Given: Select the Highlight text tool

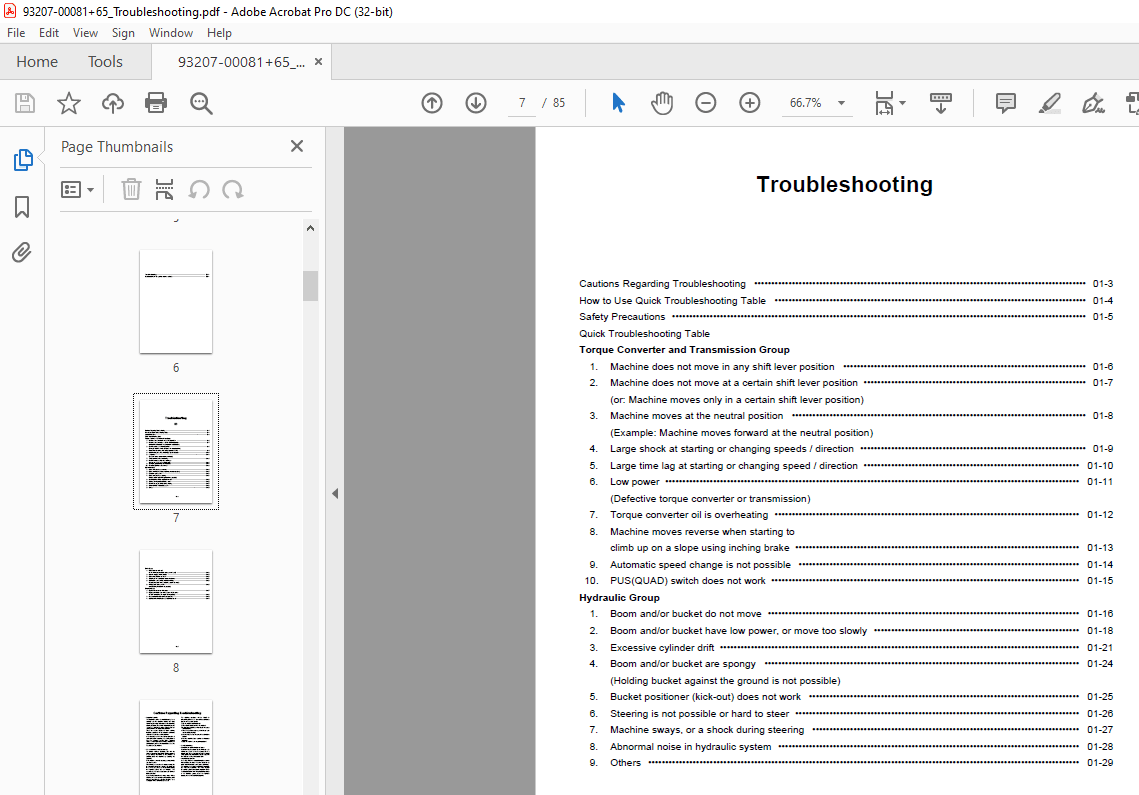Looking at the screenshot, I should [1049, 103].
